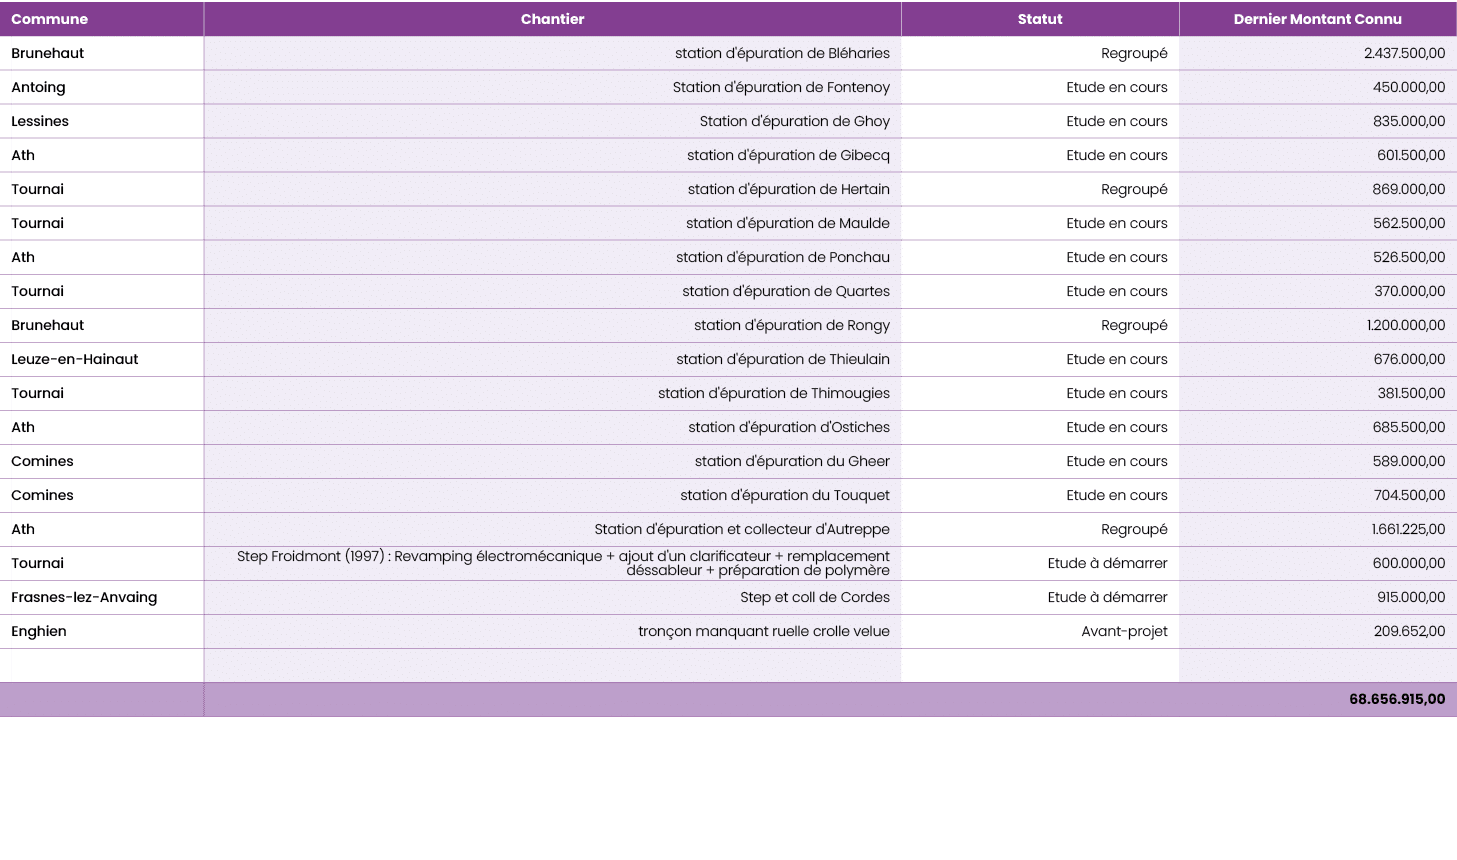Click the Dernier Montant Connu header
The width and height of the screenshot is (1457, 860).
[1317, 19]
